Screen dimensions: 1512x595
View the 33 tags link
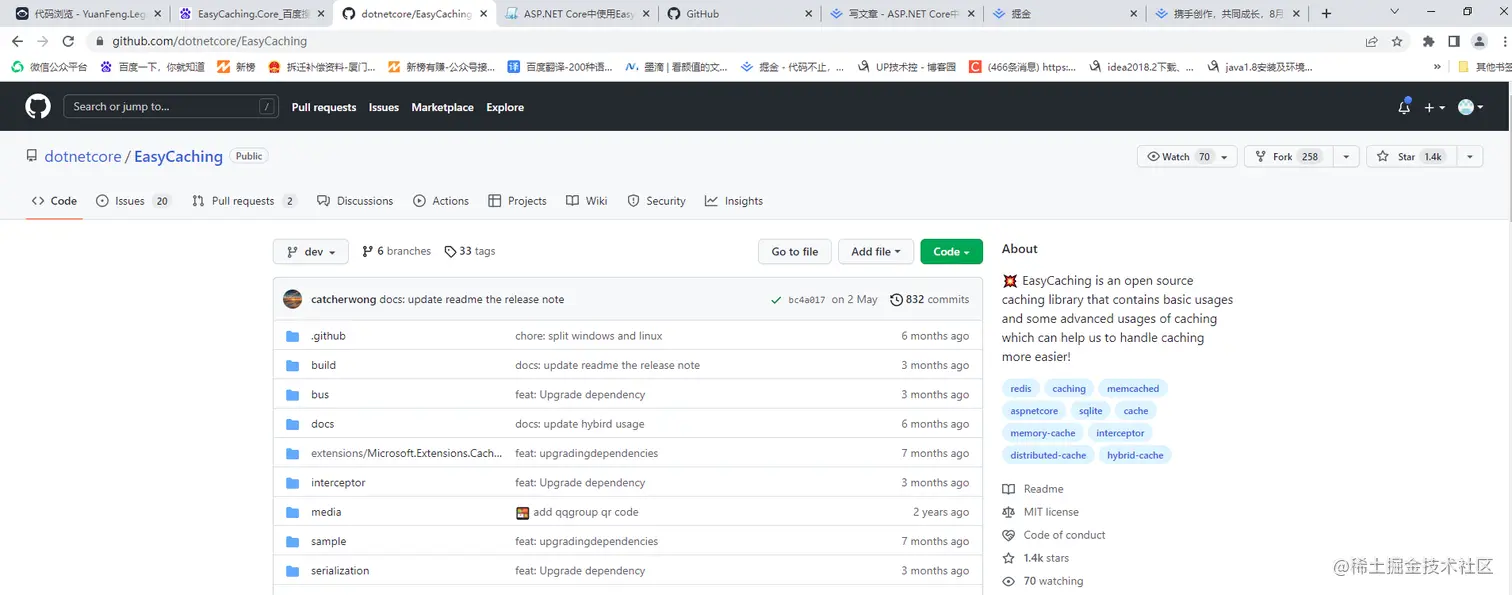pyautogui.click(x=470, y=251)
